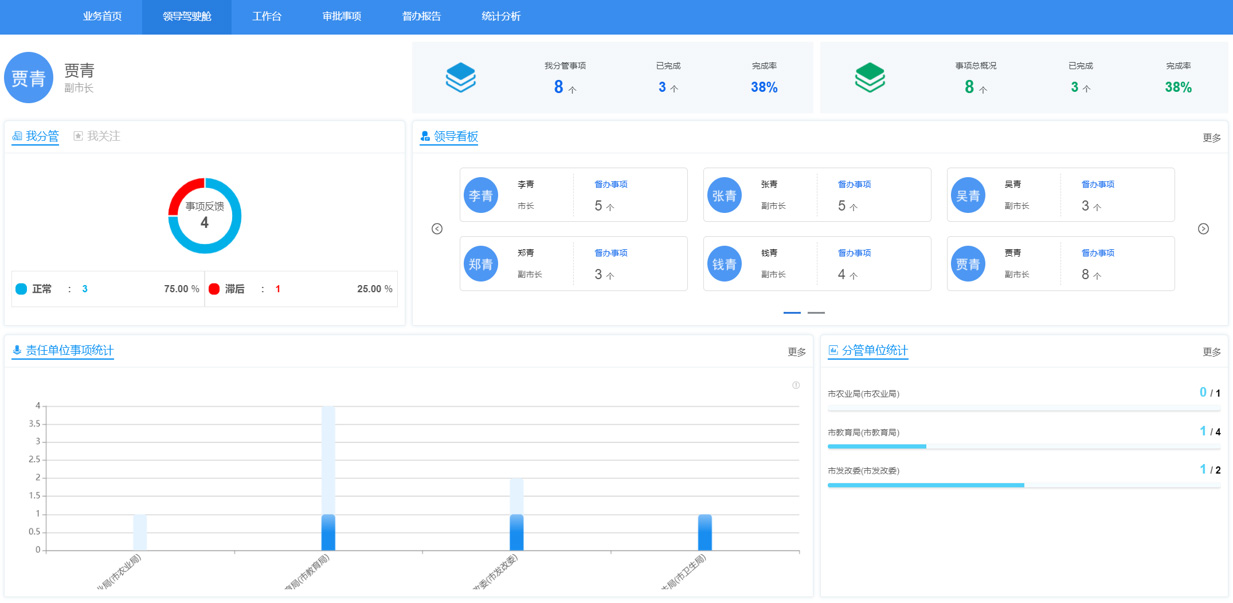Go to next leader board page arrow
Screen dimensions: 1233x603
(1203, 229)
